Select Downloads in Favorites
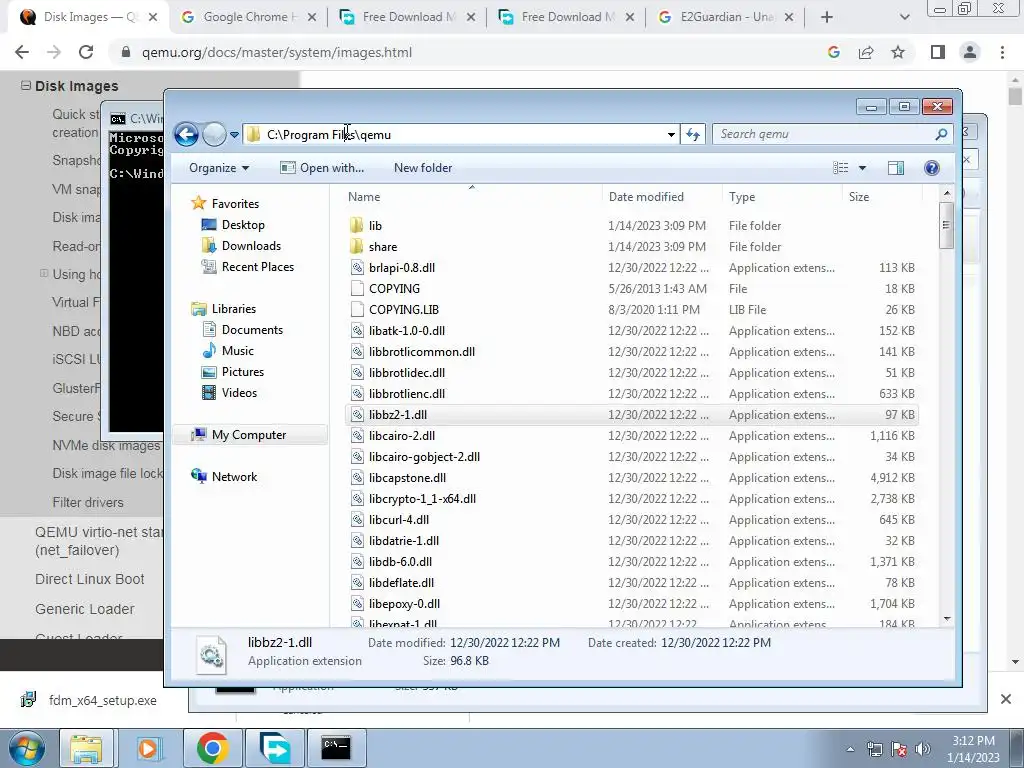 tap(251, 246)
